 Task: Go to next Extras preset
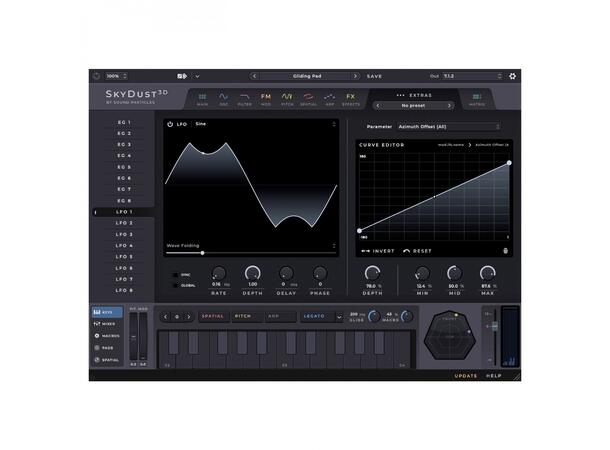(x=449, y=105)
